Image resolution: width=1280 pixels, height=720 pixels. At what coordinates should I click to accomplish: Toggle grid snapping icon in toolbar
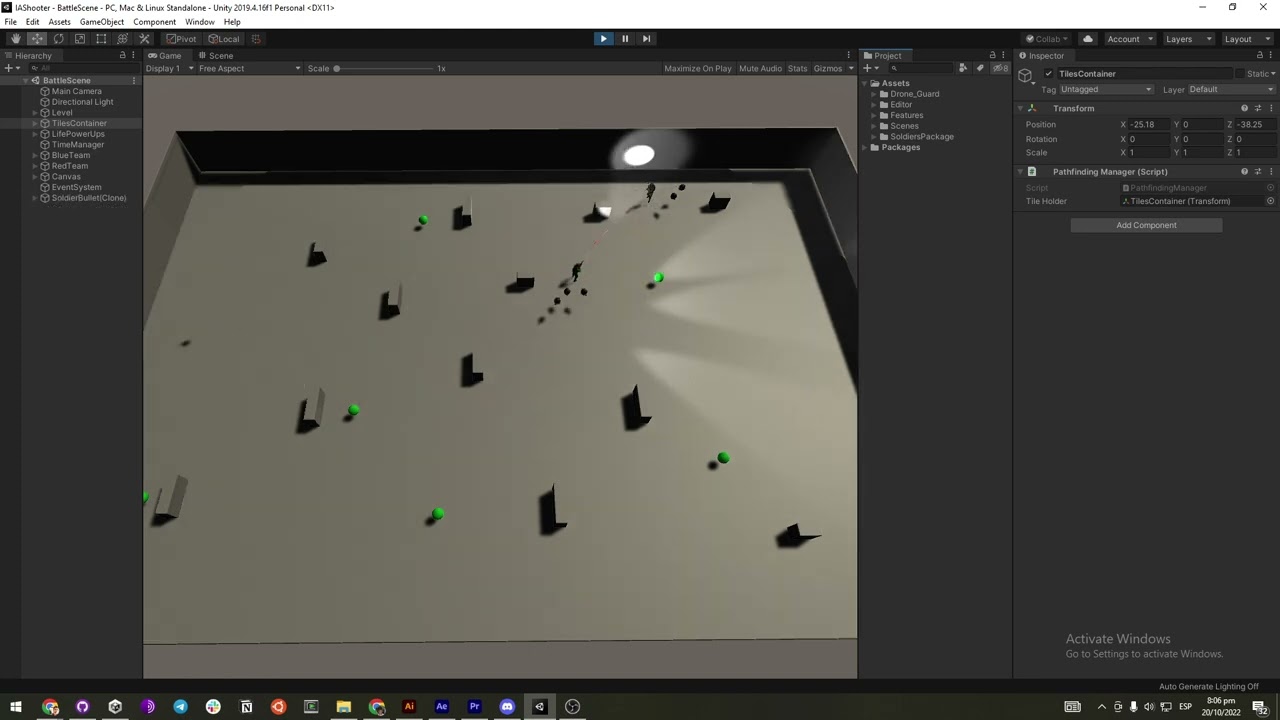[x=256, y=39]
